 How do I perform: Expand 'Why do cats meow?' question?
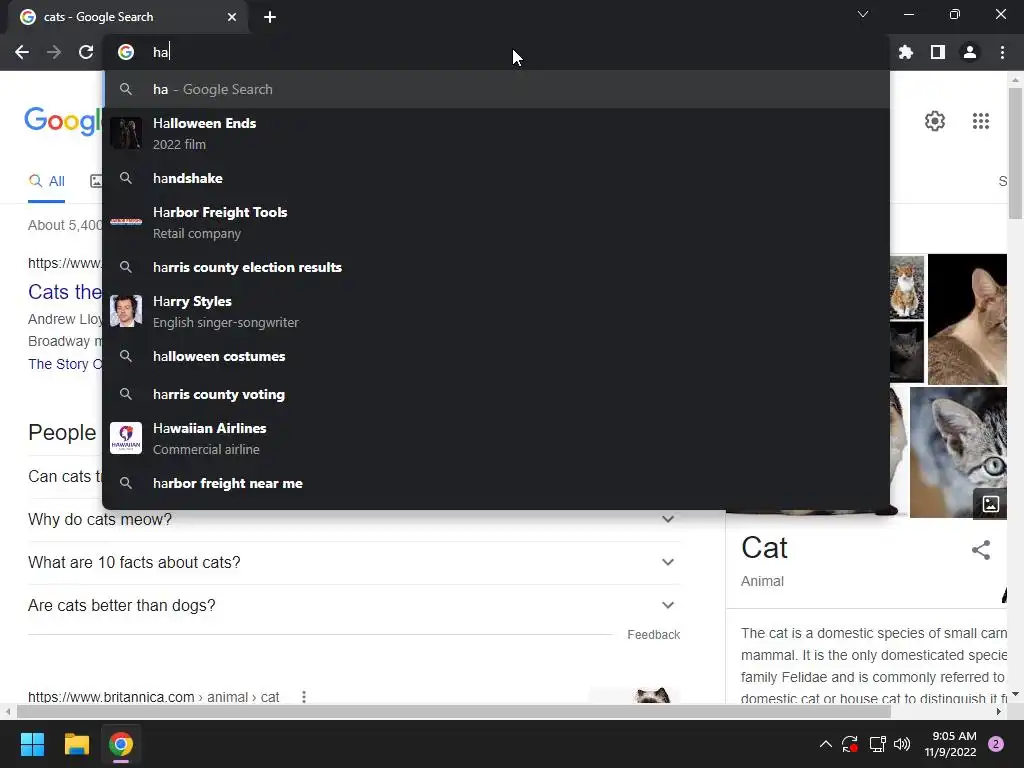tap(354, 519)
